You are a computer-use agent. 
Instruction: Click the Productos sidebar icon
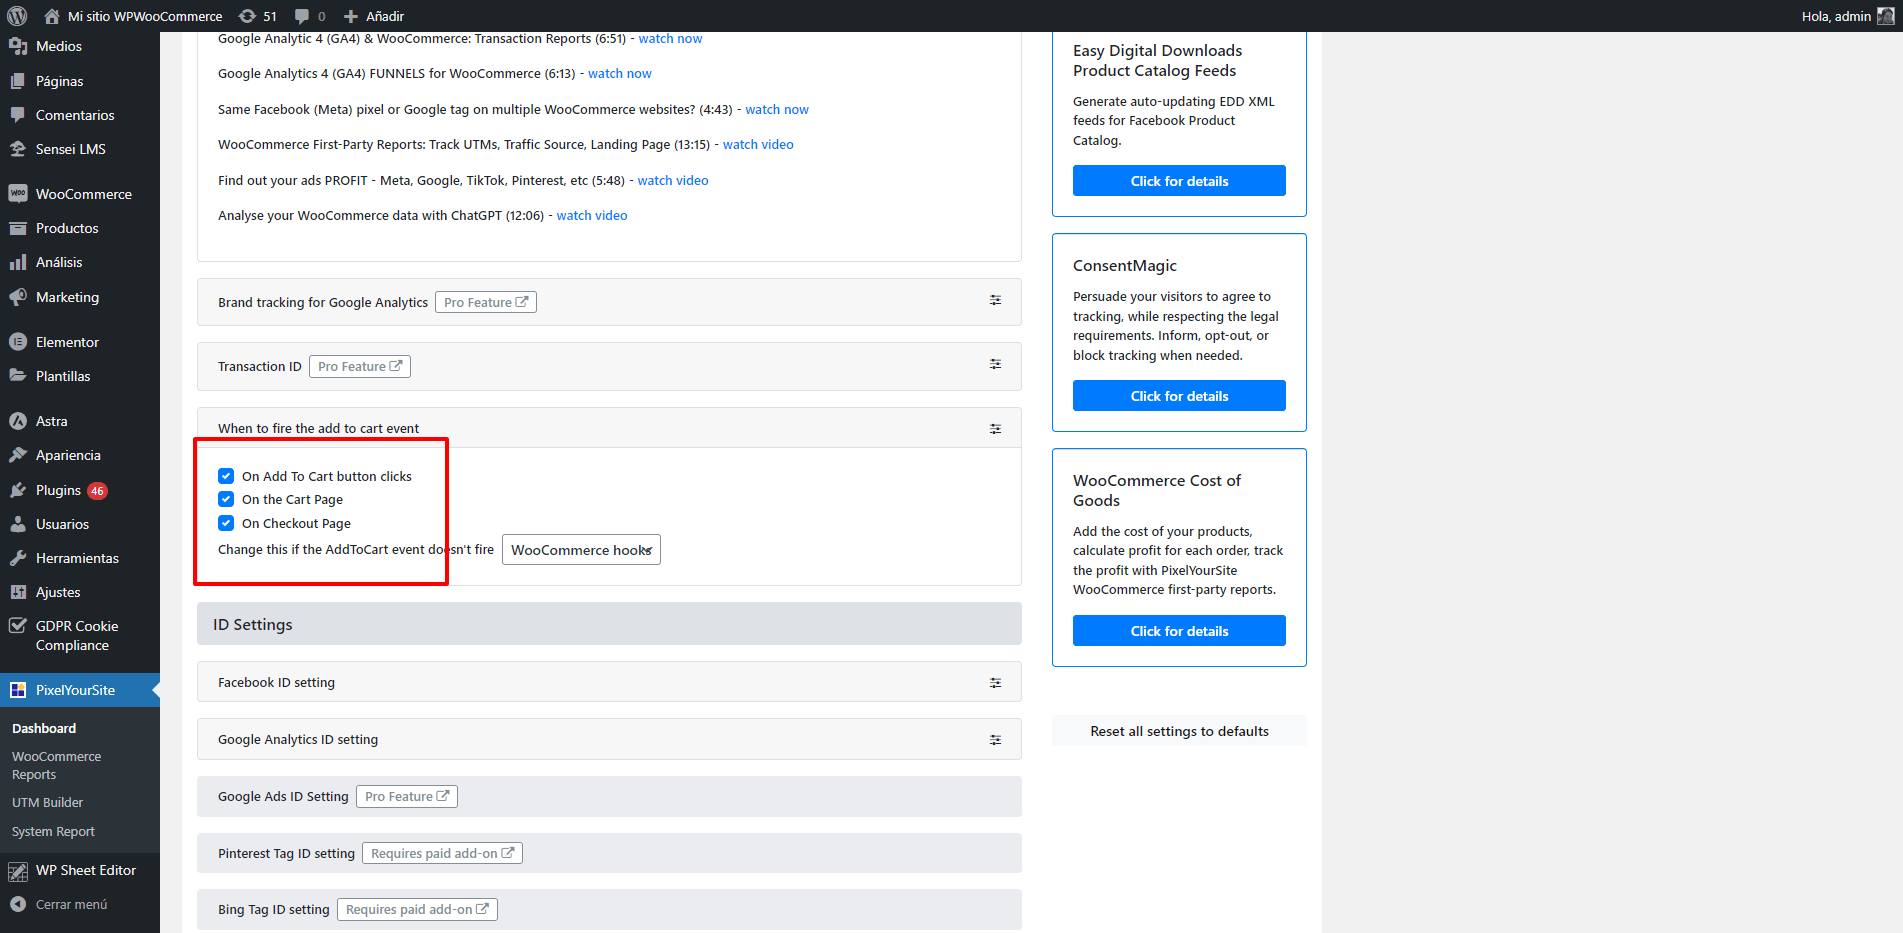click(x=18, y=228)
